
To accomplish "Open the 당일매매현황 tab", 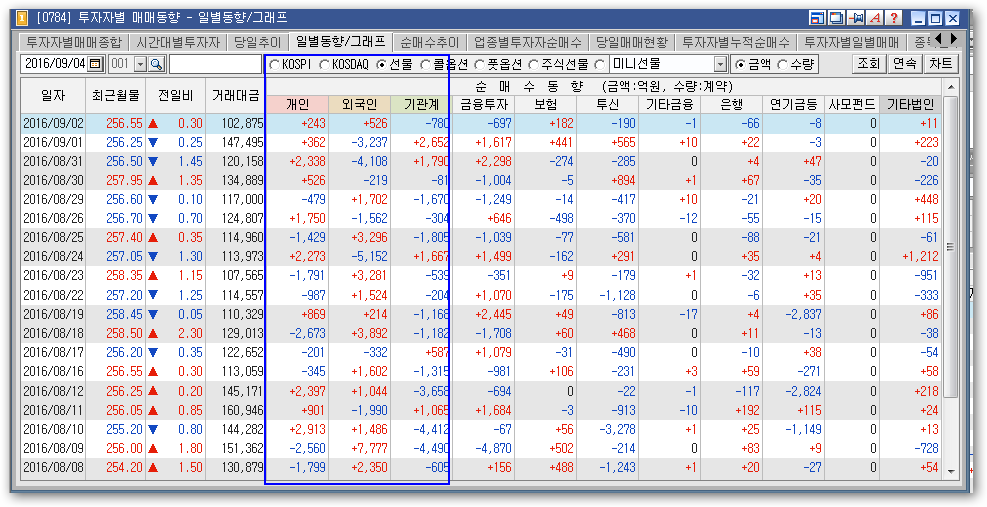I will point(632,43).
